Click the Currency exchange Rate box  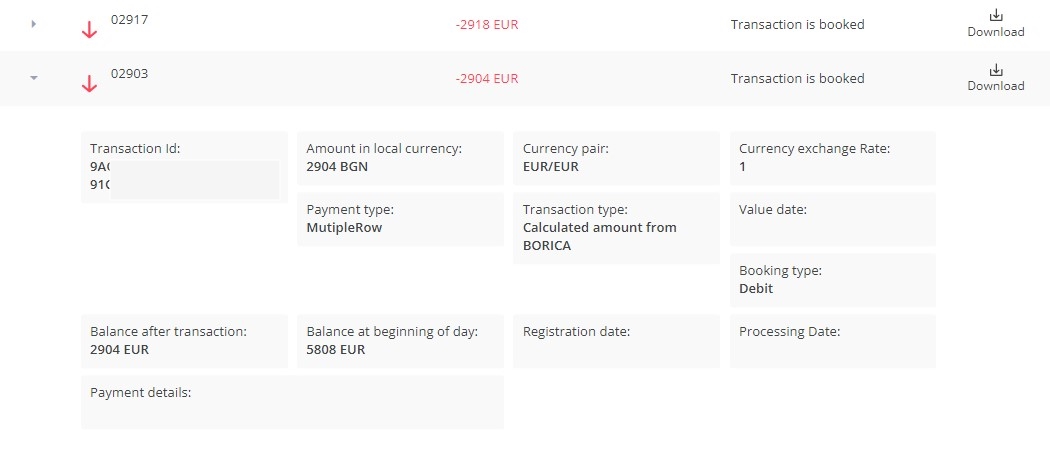(832, 158)
